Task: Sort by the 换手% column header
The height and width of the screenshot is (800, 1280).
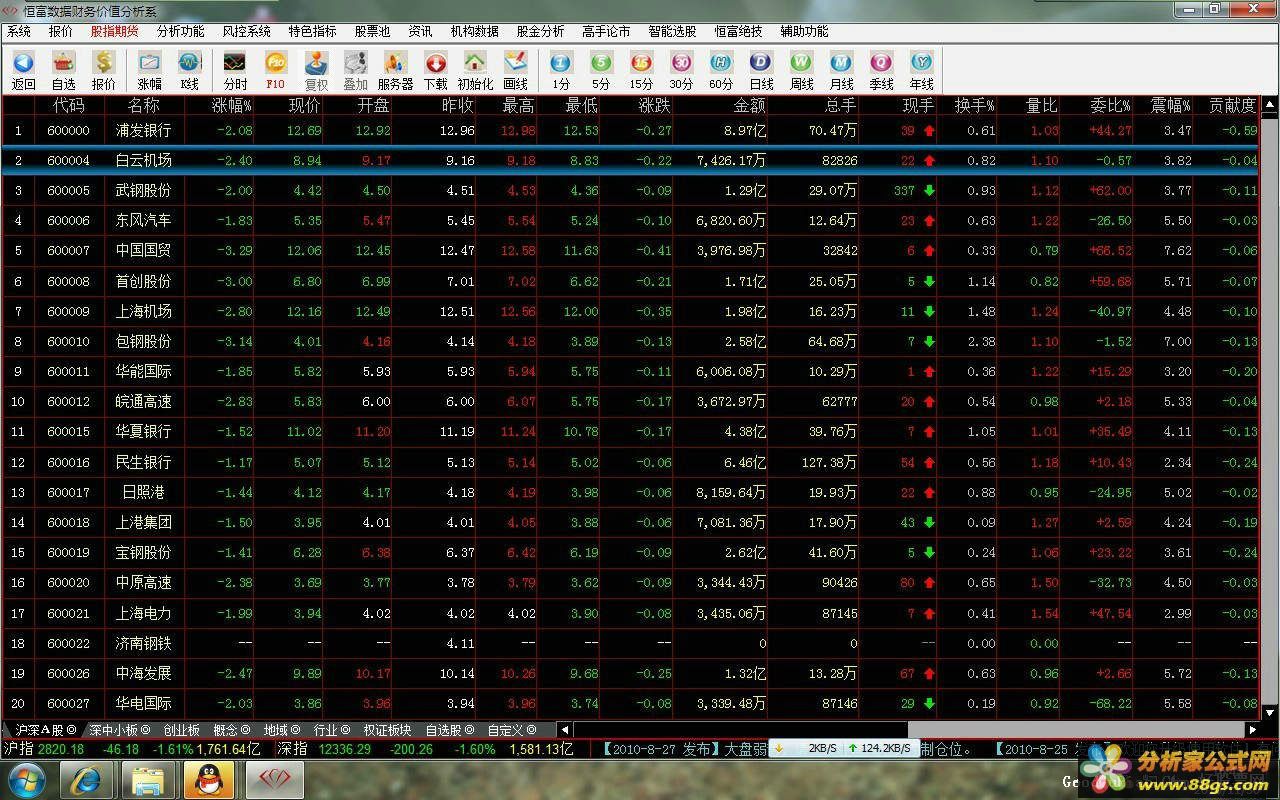Action: tap(974, 105)
